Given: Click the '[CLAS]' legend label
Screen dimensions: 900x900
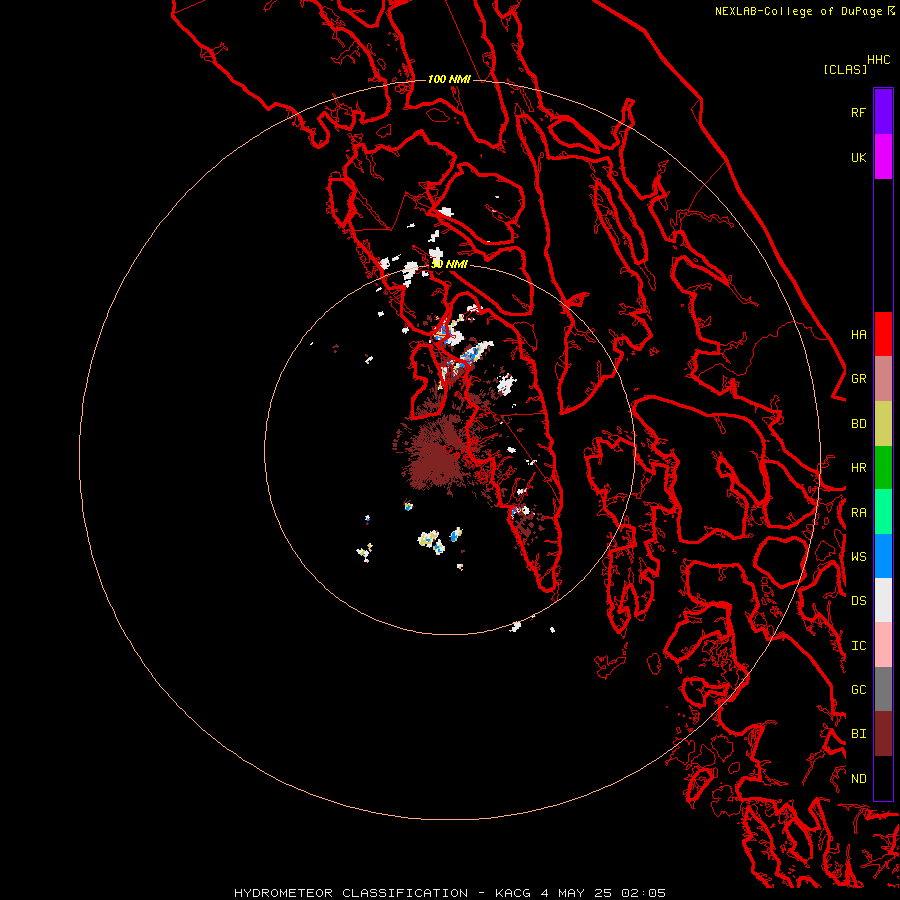Looking at the screenshot, I should click(x=845, y=69).
